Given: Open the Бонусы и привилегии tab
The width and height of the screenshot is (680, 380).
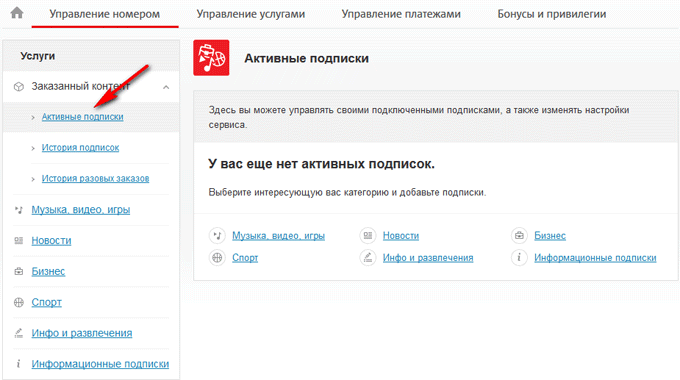Looking at the screenshot, I should click(x=552, y=14).
